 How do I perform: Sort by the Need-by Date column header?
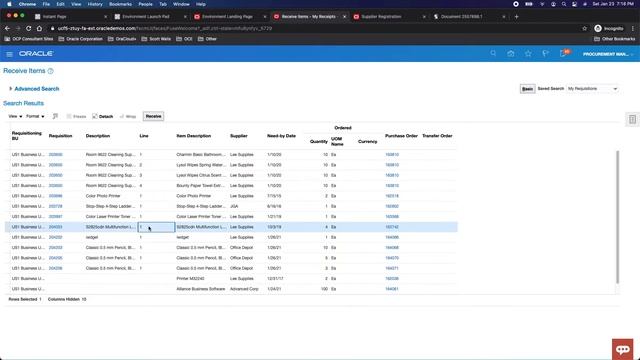pos(281,136)
